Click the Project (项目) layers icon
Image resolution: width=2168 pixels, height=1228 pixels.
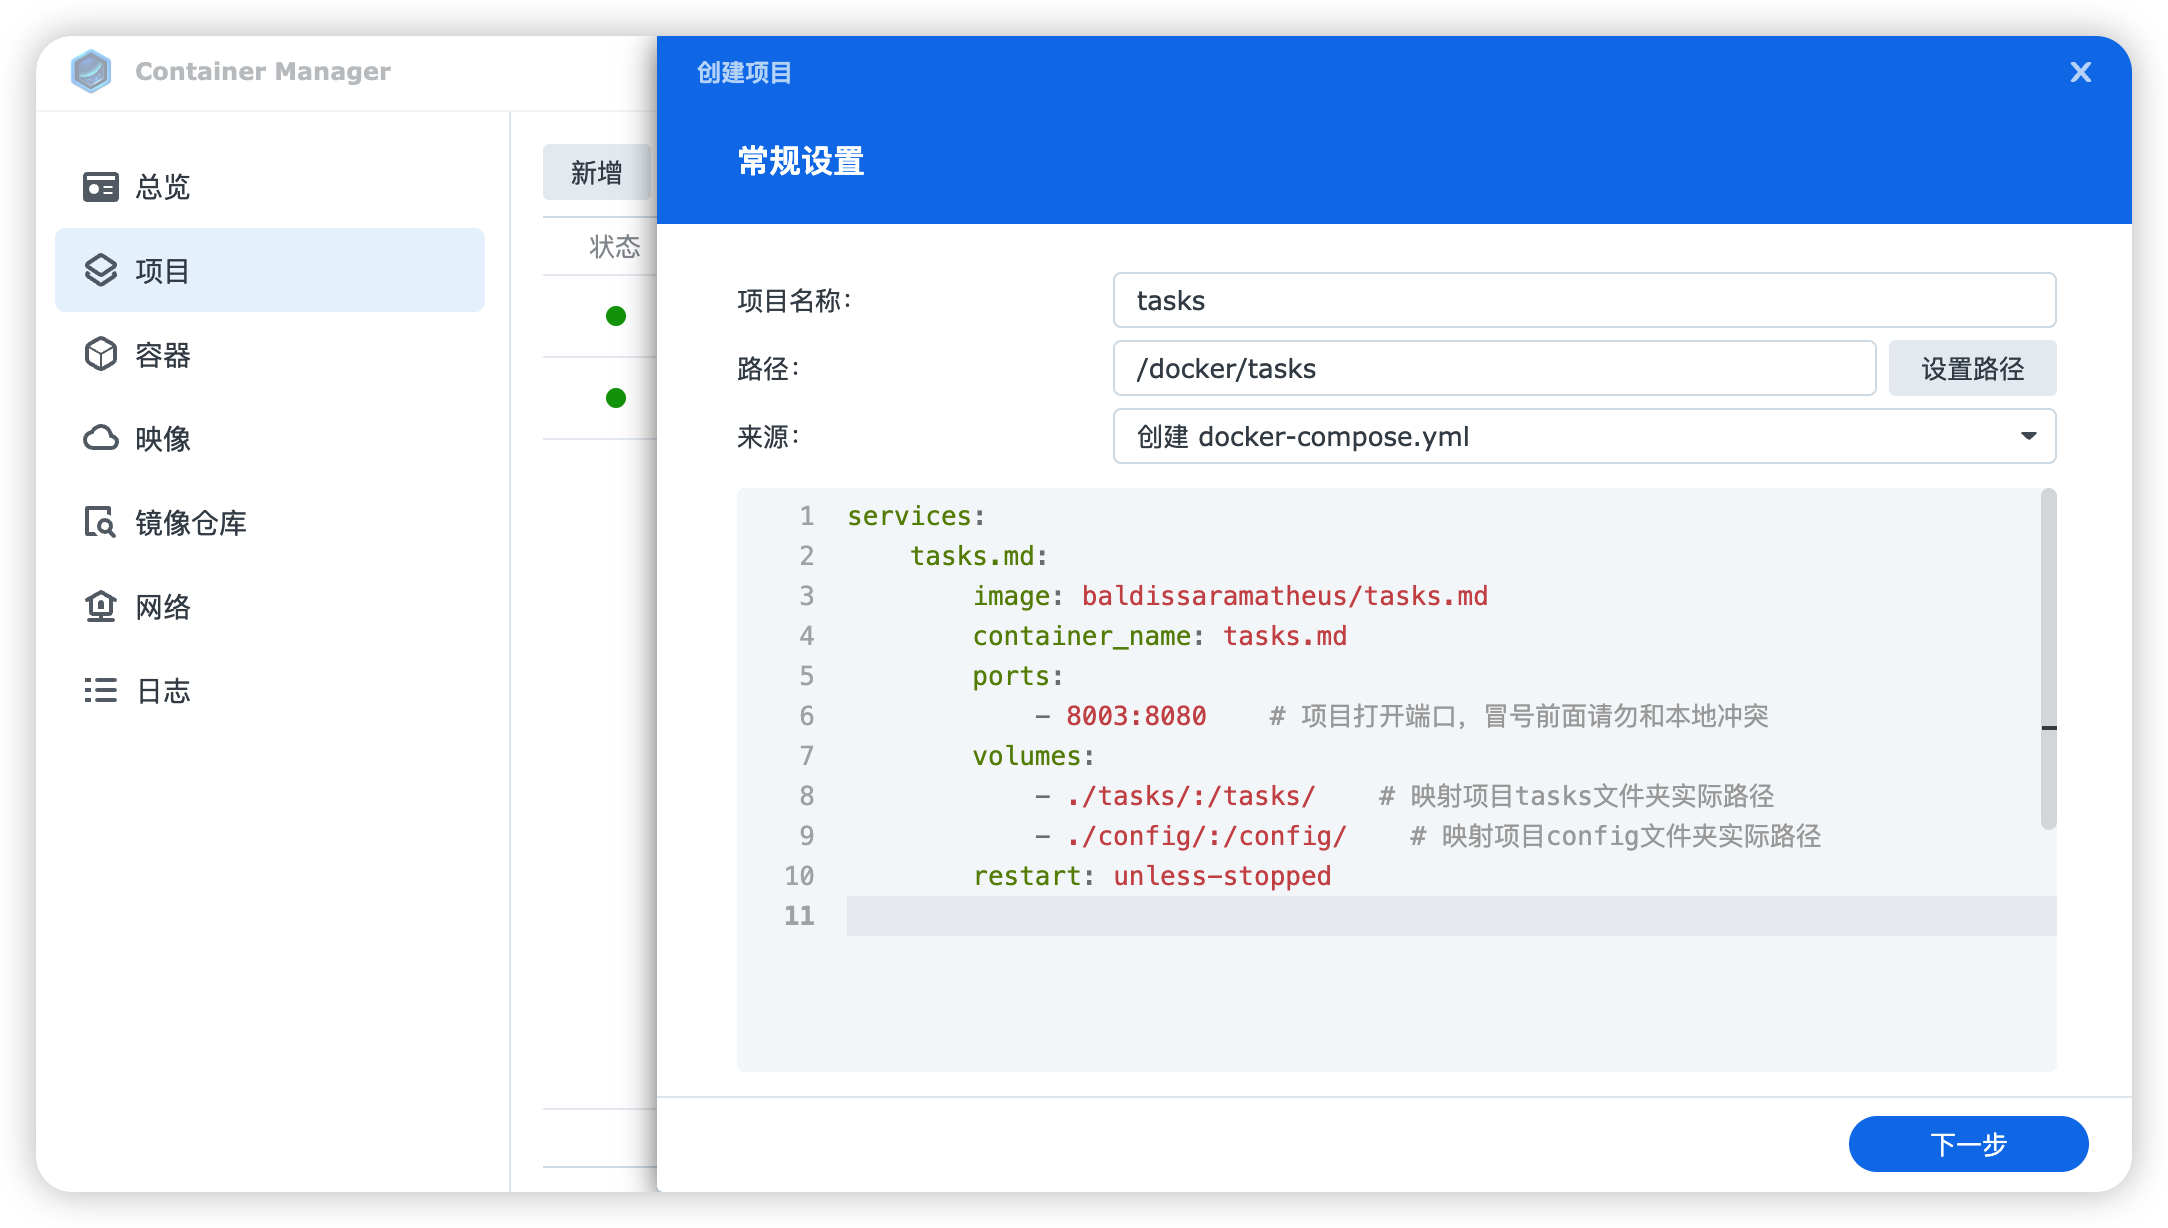click(x=100, y=270)
